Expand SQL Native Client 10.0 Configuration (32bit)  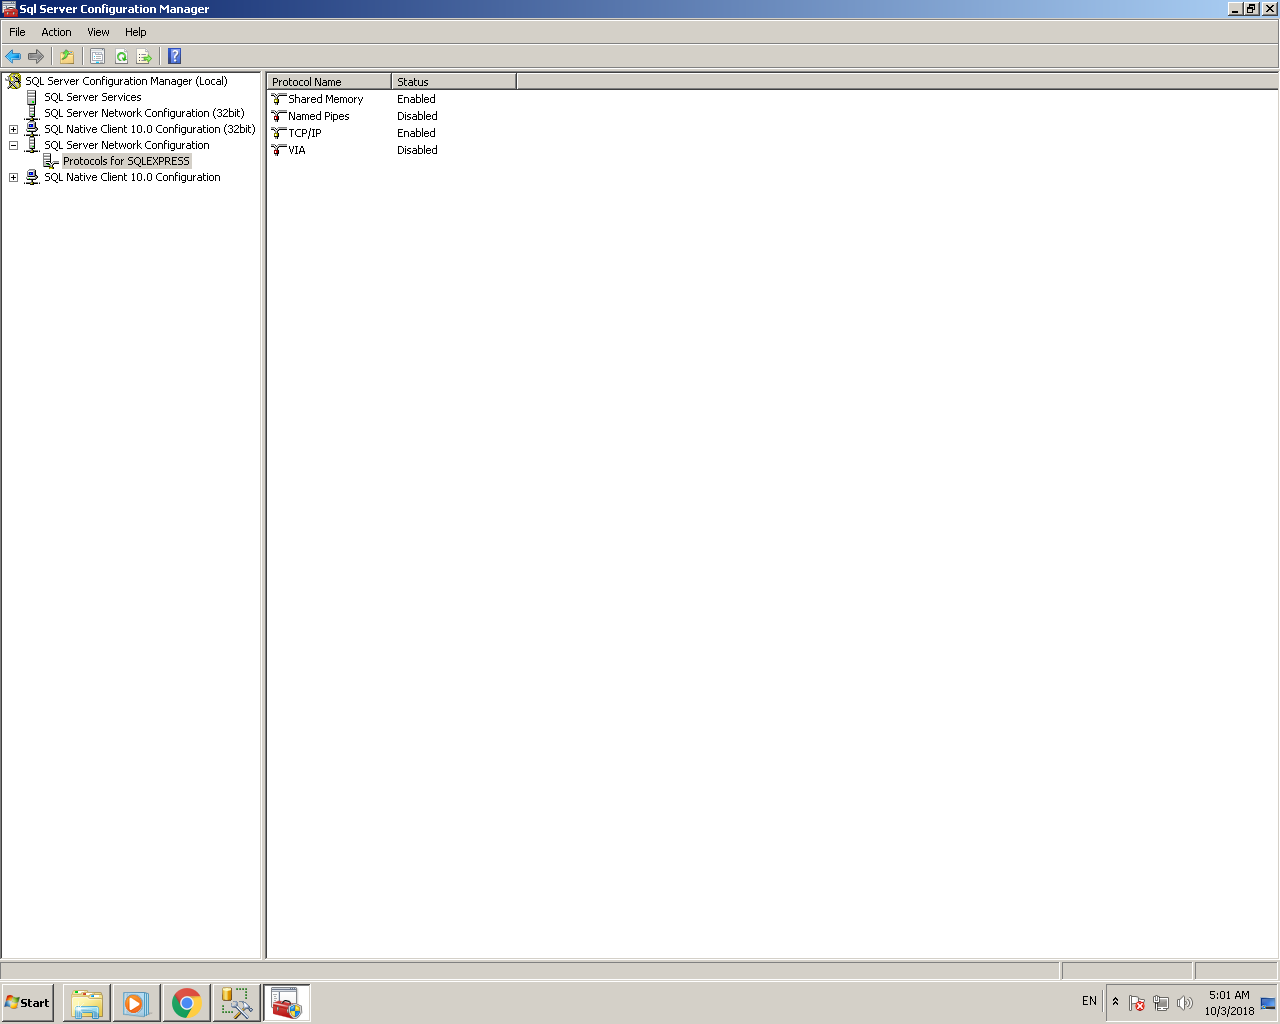click(x=13, y=129)
